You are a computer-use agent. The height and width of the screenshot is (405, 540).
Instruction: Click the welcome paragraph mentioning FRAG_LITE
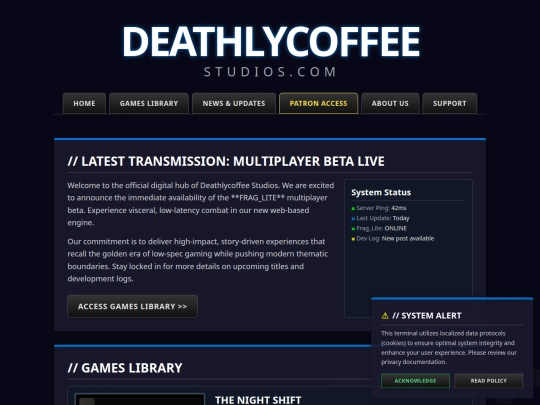(x=201, y=204)
